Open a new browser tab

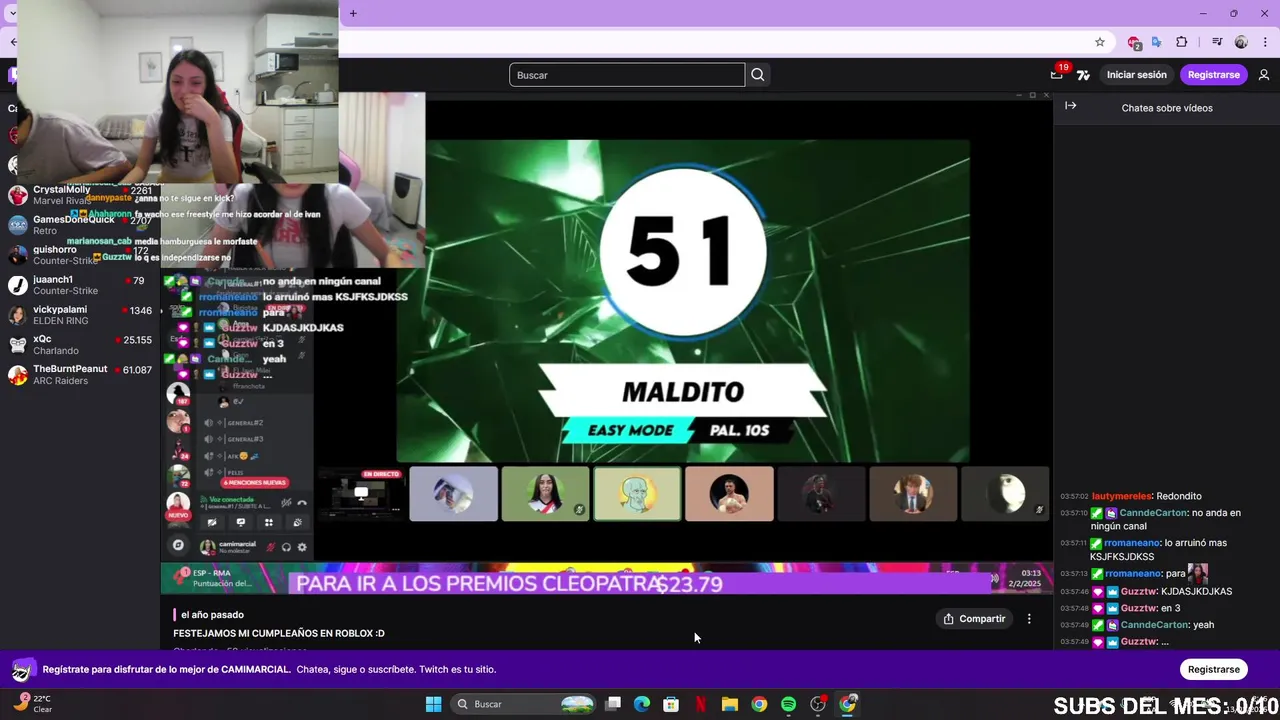[x=353, y=13]
